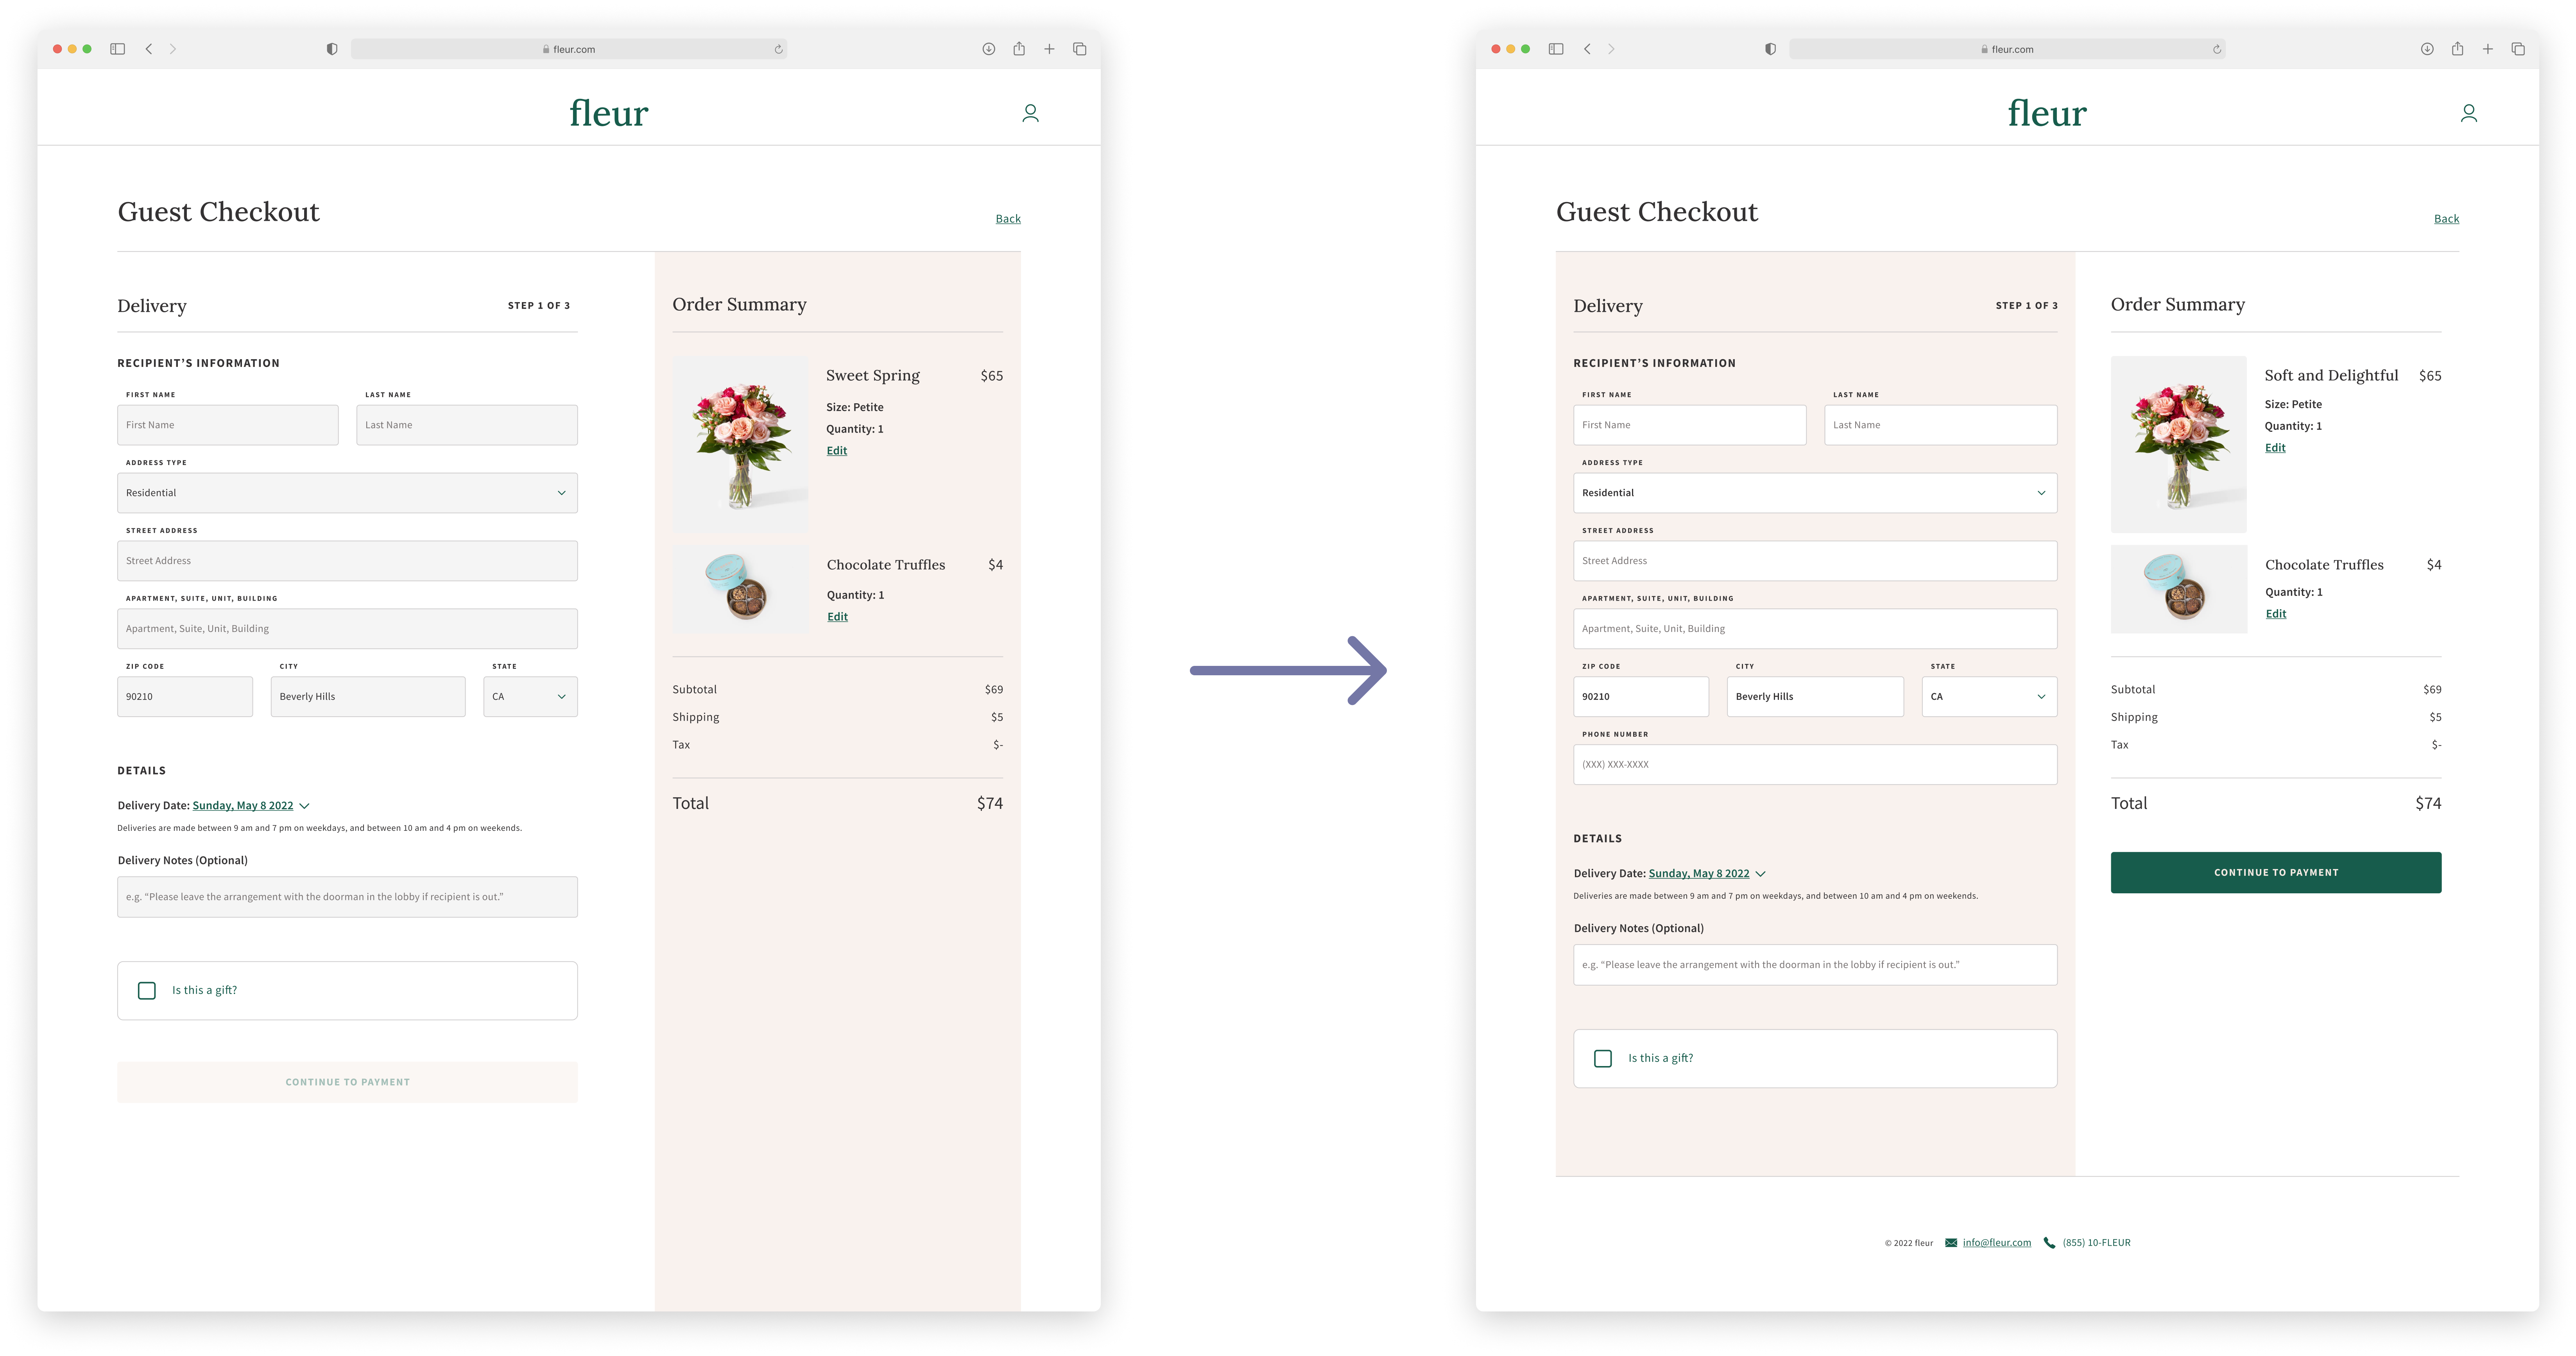
Task: Click forward arrow in left browser window
Action: click(x=173, y=49)
